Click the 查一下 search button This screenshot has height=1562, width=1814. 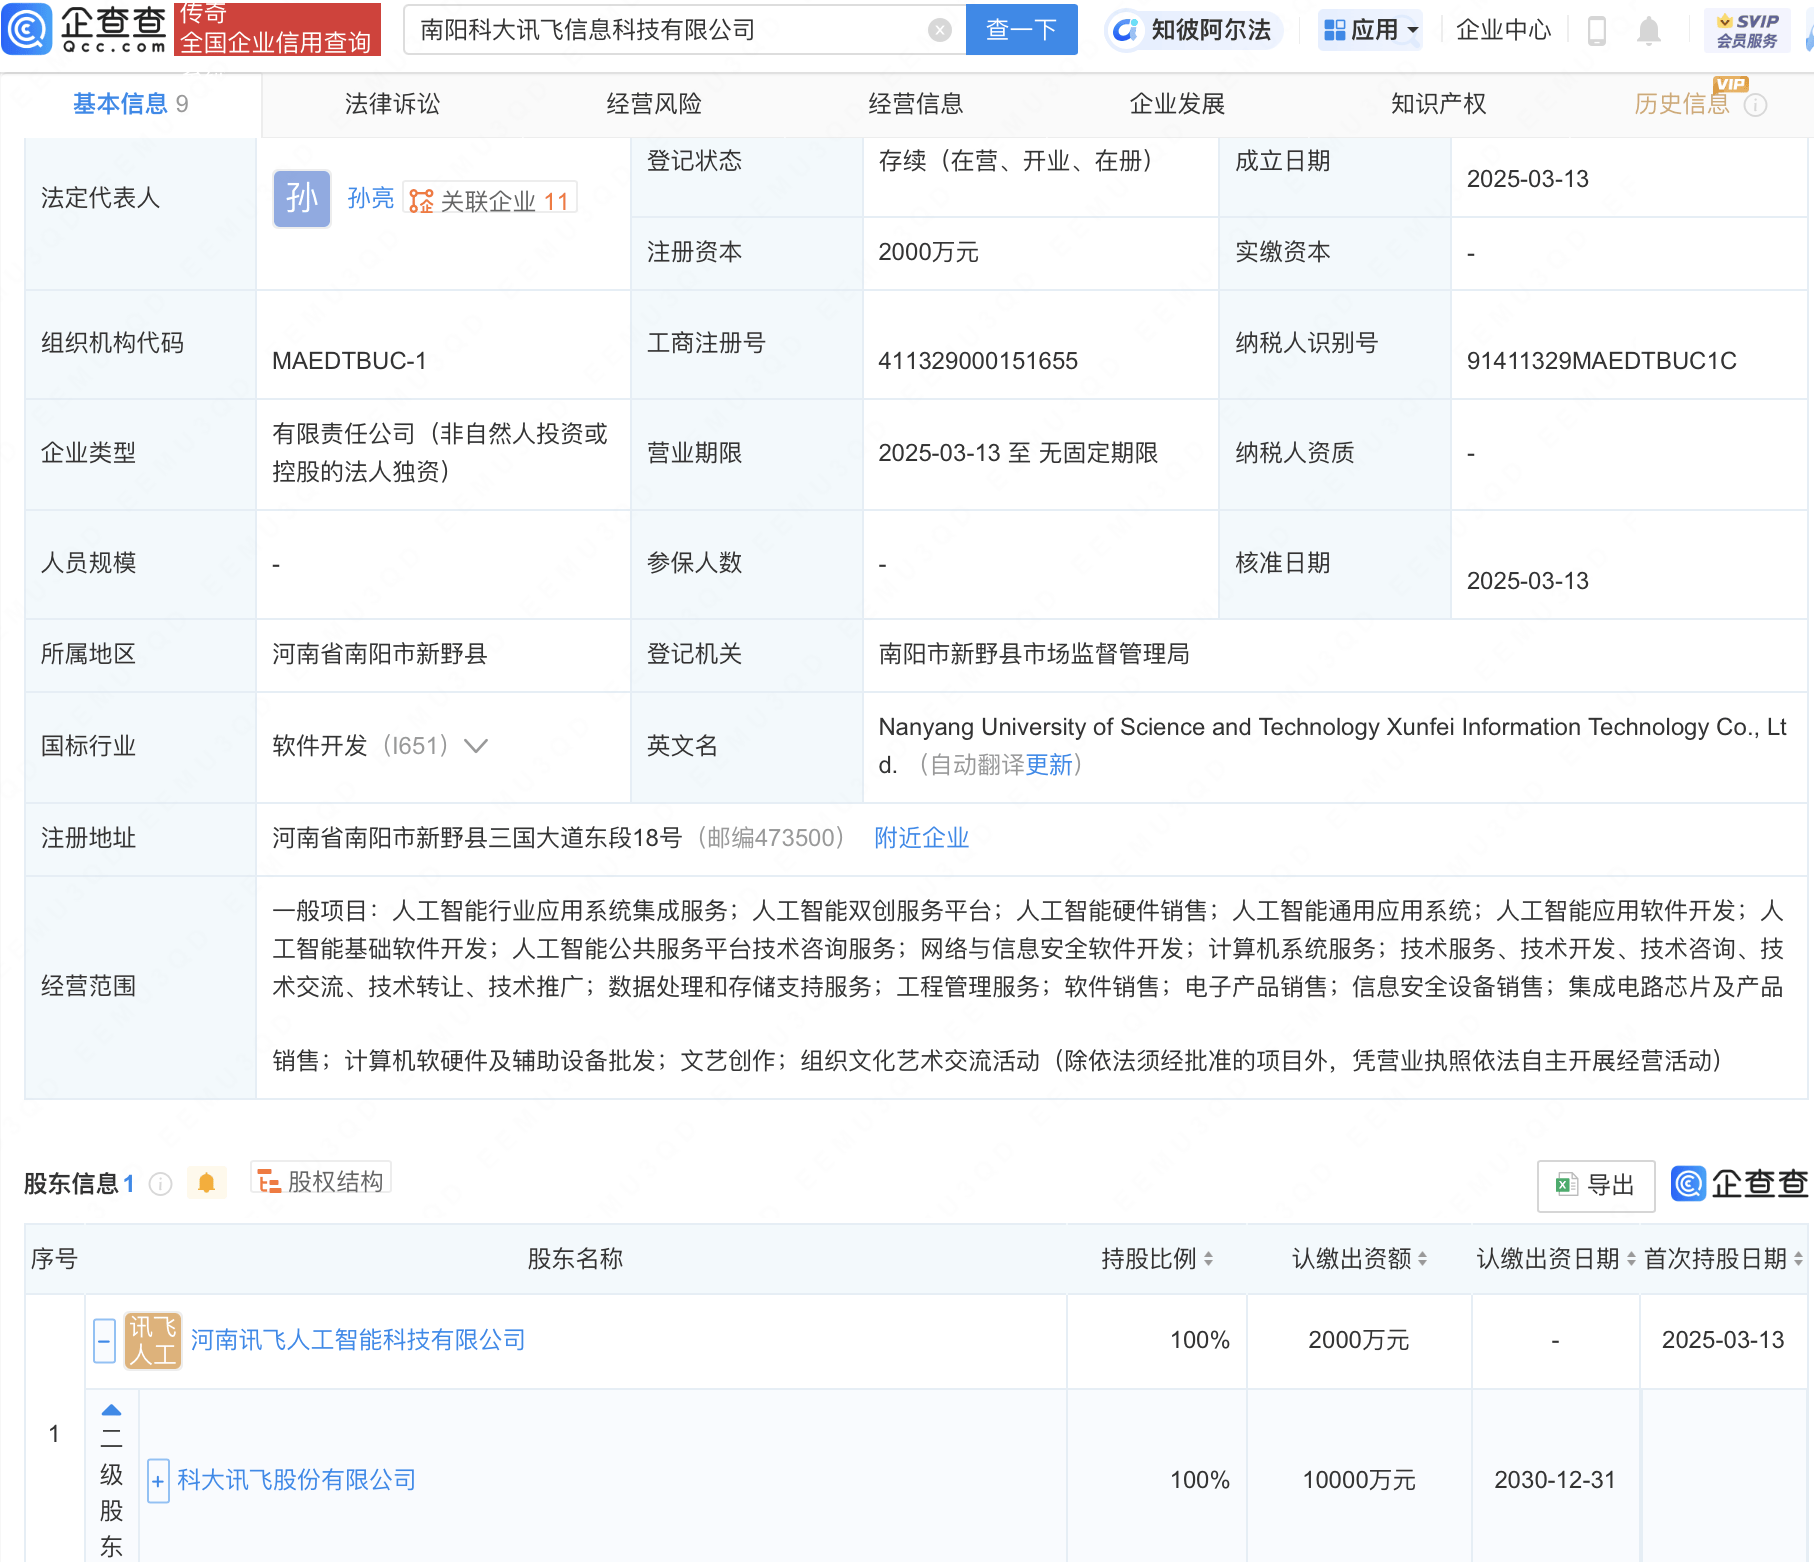point(1021,30)
